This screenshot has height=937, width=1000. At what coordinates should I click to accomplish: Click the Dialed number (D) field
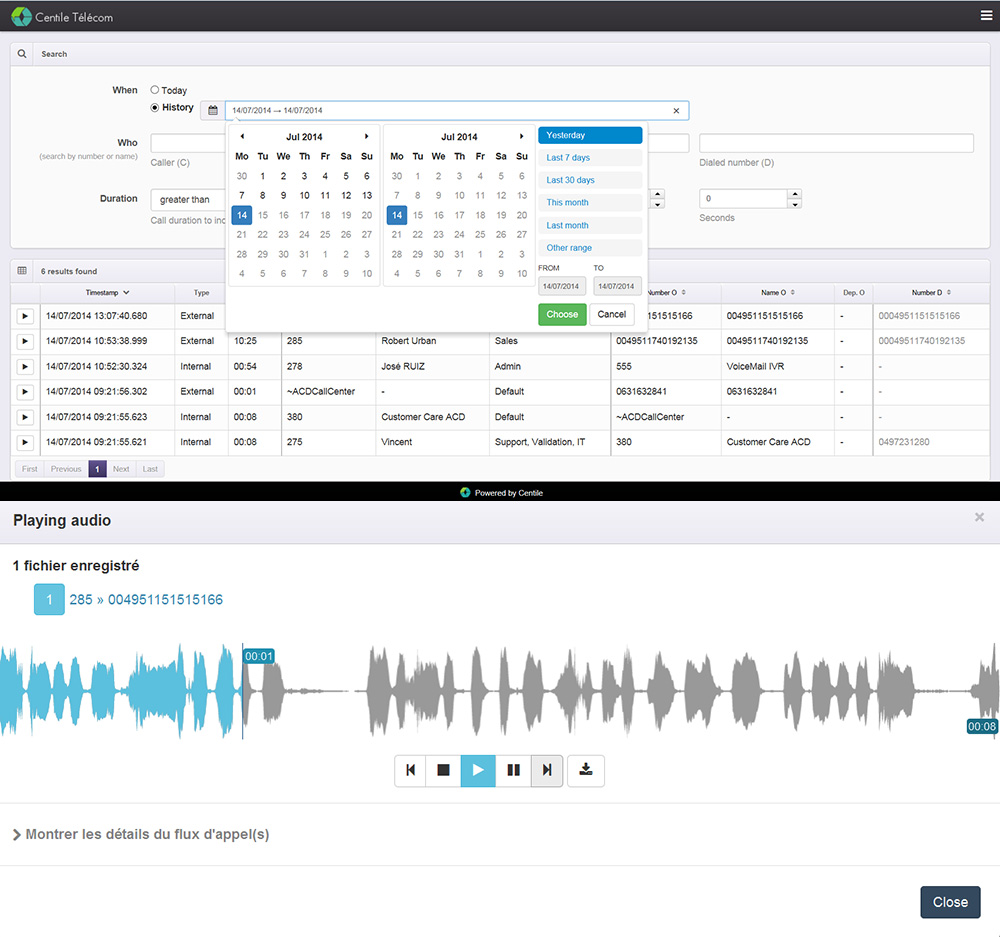(x=836, y=143)
